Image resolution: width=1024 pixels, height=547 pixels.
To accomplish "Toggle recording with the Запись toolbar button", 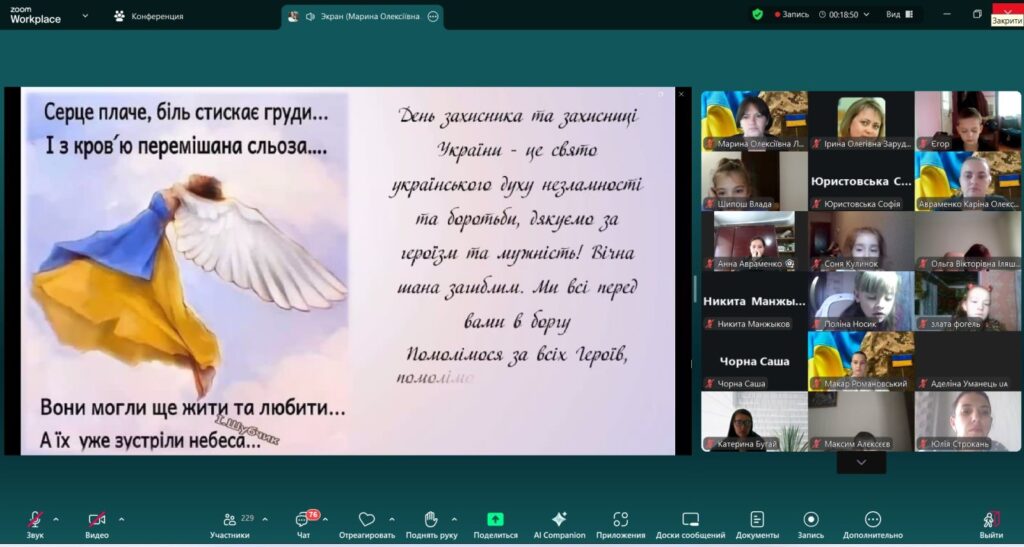I will (811, 520).
